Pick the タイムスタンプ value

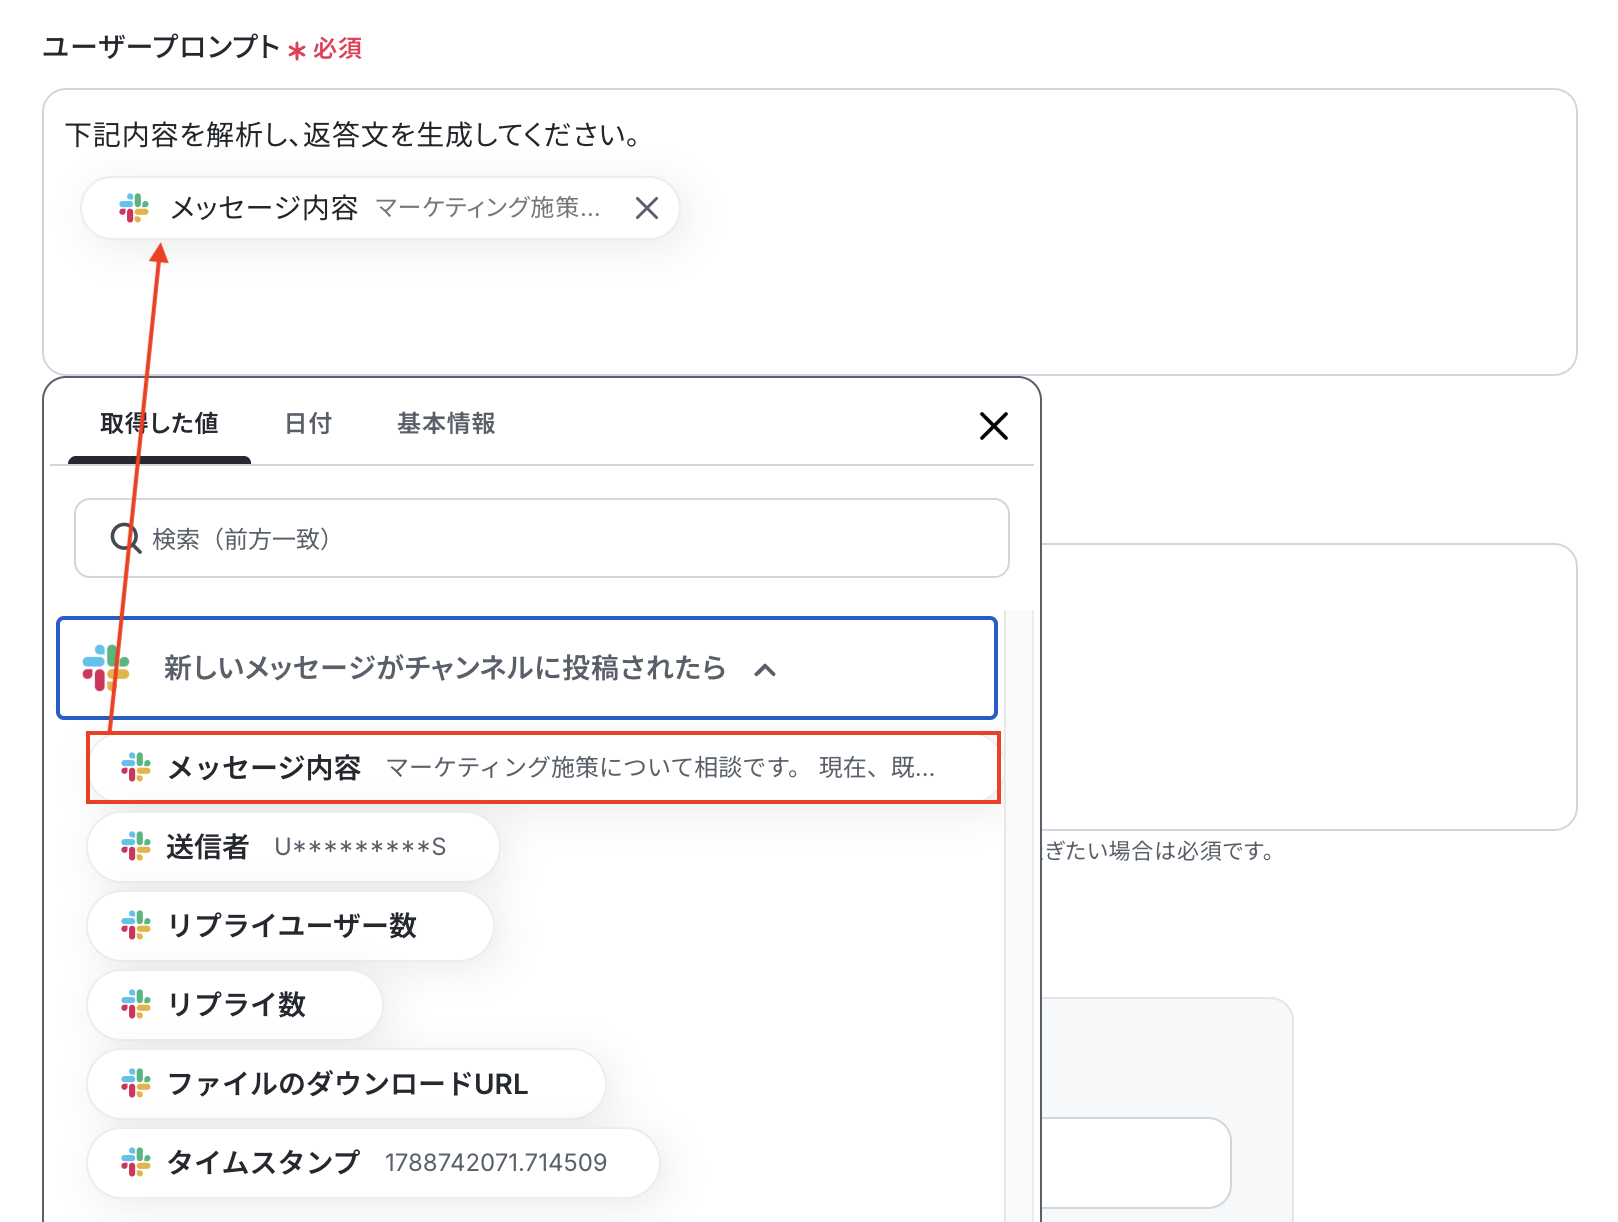(373, 1162)
